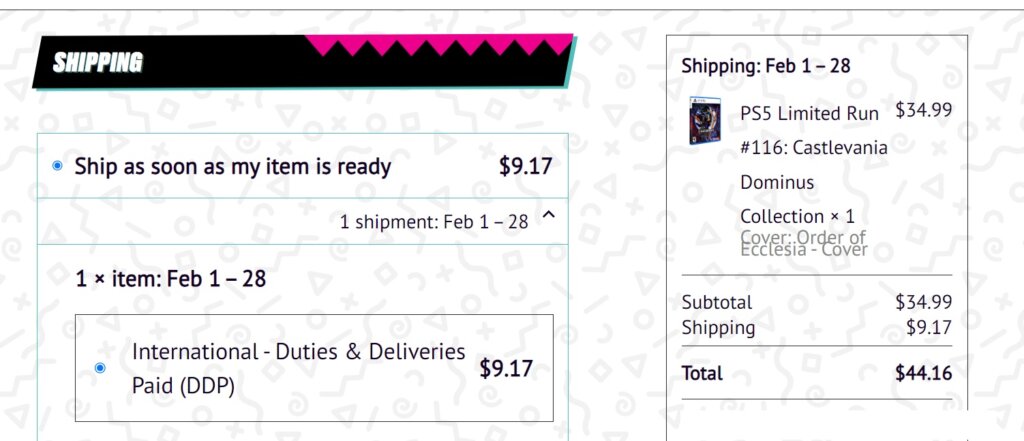Click the Castlevania game cover thumbnail
Viewport: 1024px width, 441px height.
[705, 121]
